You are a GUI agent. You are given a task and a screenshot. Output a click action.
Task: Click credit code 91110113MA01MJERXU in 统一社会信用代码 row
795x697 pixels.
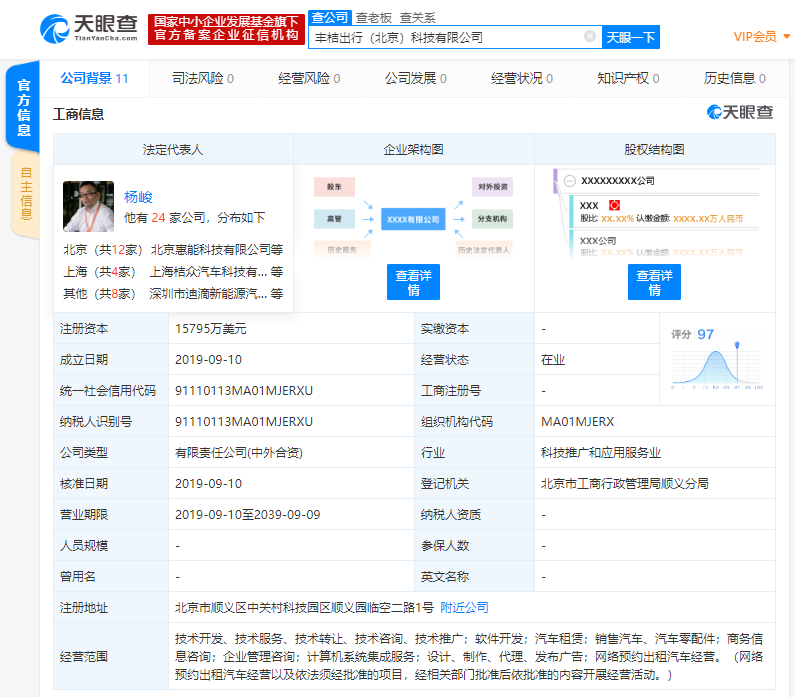244,390
